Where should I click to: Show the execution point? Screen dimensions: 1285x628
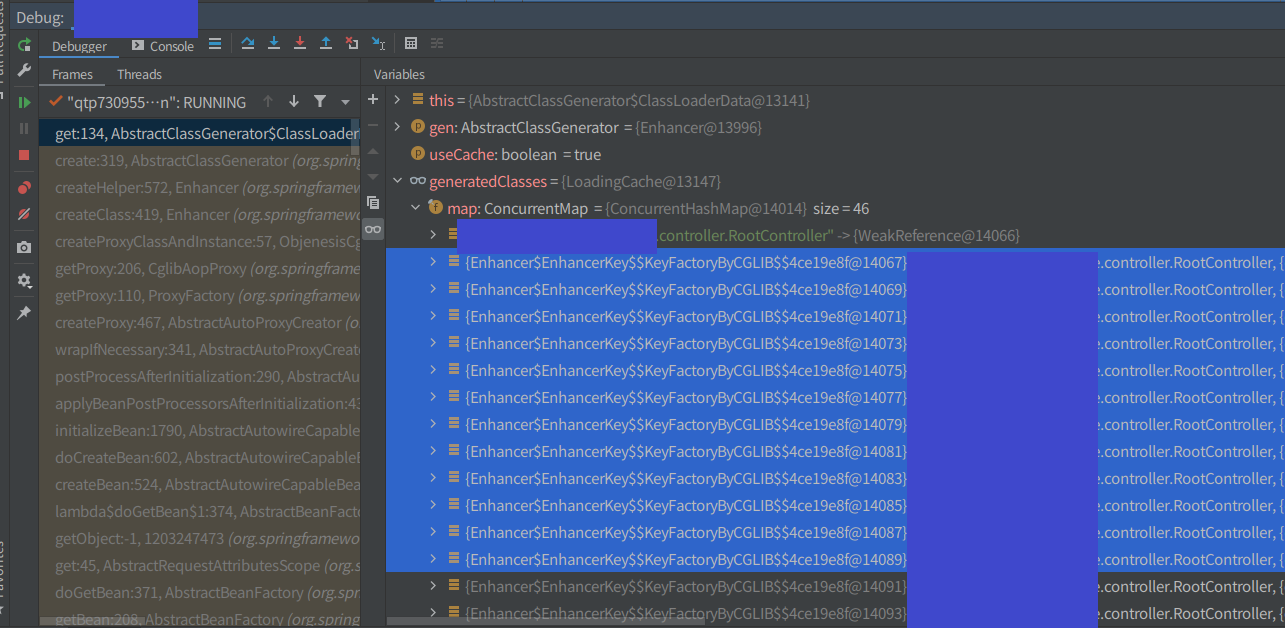click(215, 44)
